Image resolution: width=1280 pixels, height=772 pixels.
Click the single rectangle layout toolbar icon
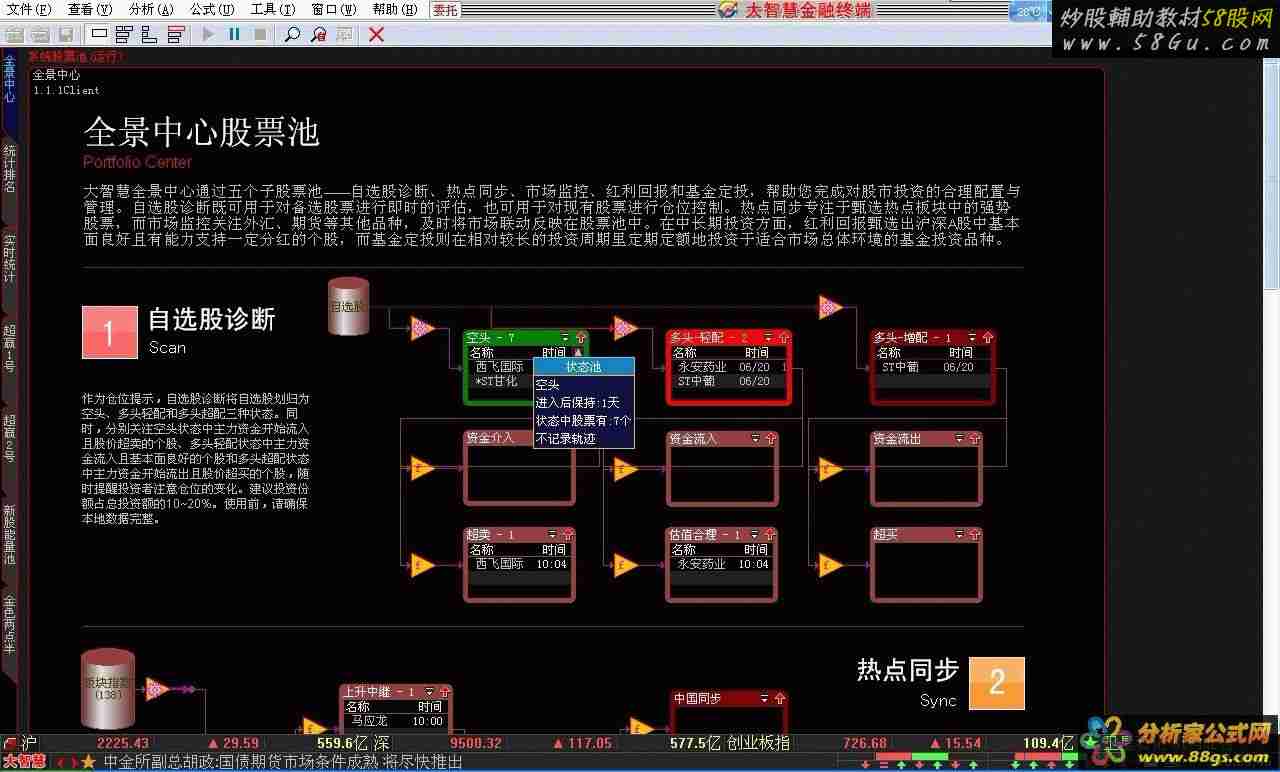(x=98, y=34)
